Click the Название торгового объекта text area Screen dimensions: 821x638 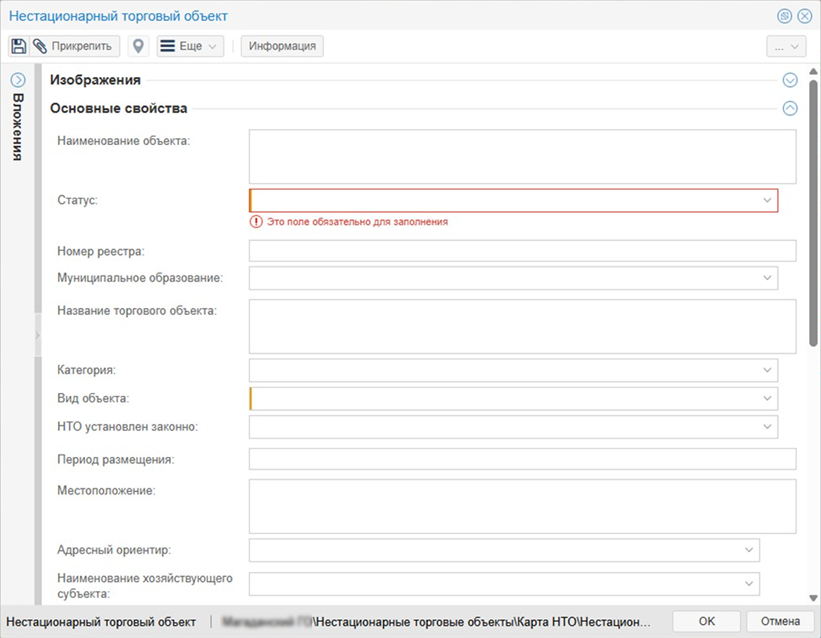tap(523, 326)
